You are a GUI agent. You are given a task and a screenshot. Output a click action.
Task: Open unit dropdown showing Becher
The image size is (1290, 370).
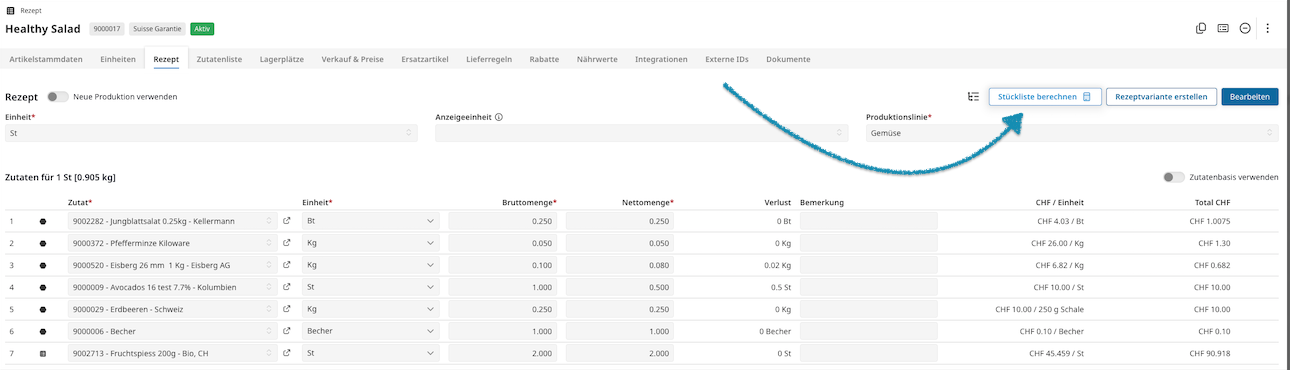pyautogui.click(x=371, y=331)
